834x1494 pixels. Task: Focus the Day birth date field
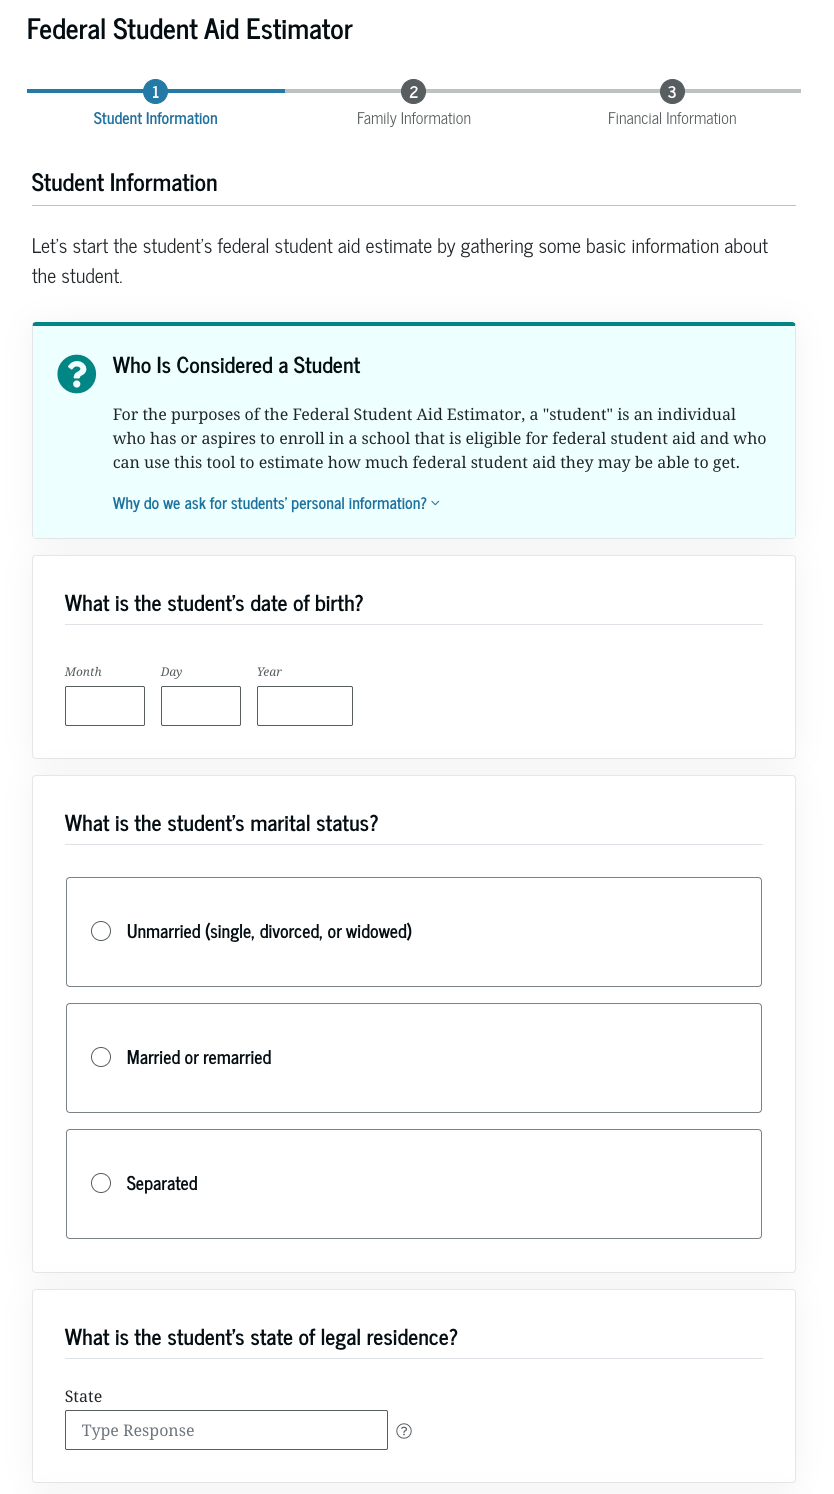pyautogui.click(x=201, y=706)
